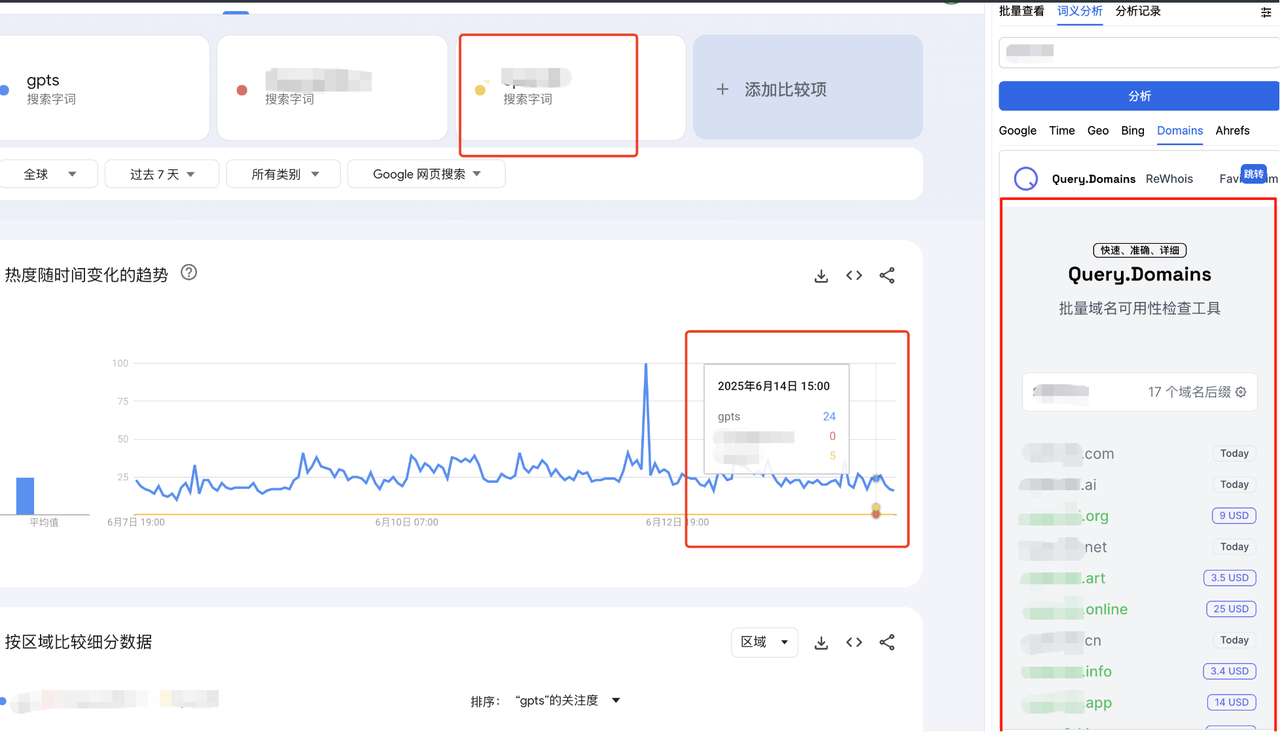1280x732 pixels.
Task: Share the interest-over-time chart
Action: point(887,276)
